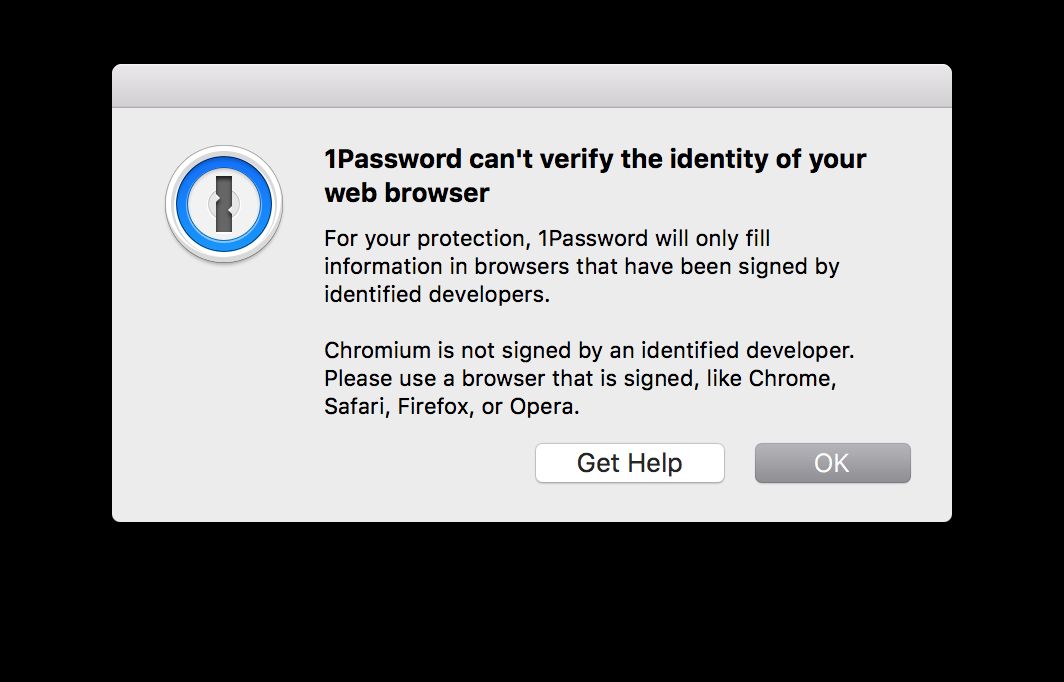Click the "identified developers." text line
The height and width of the screenshot is (682, 1064).
(x=437, y=295)
